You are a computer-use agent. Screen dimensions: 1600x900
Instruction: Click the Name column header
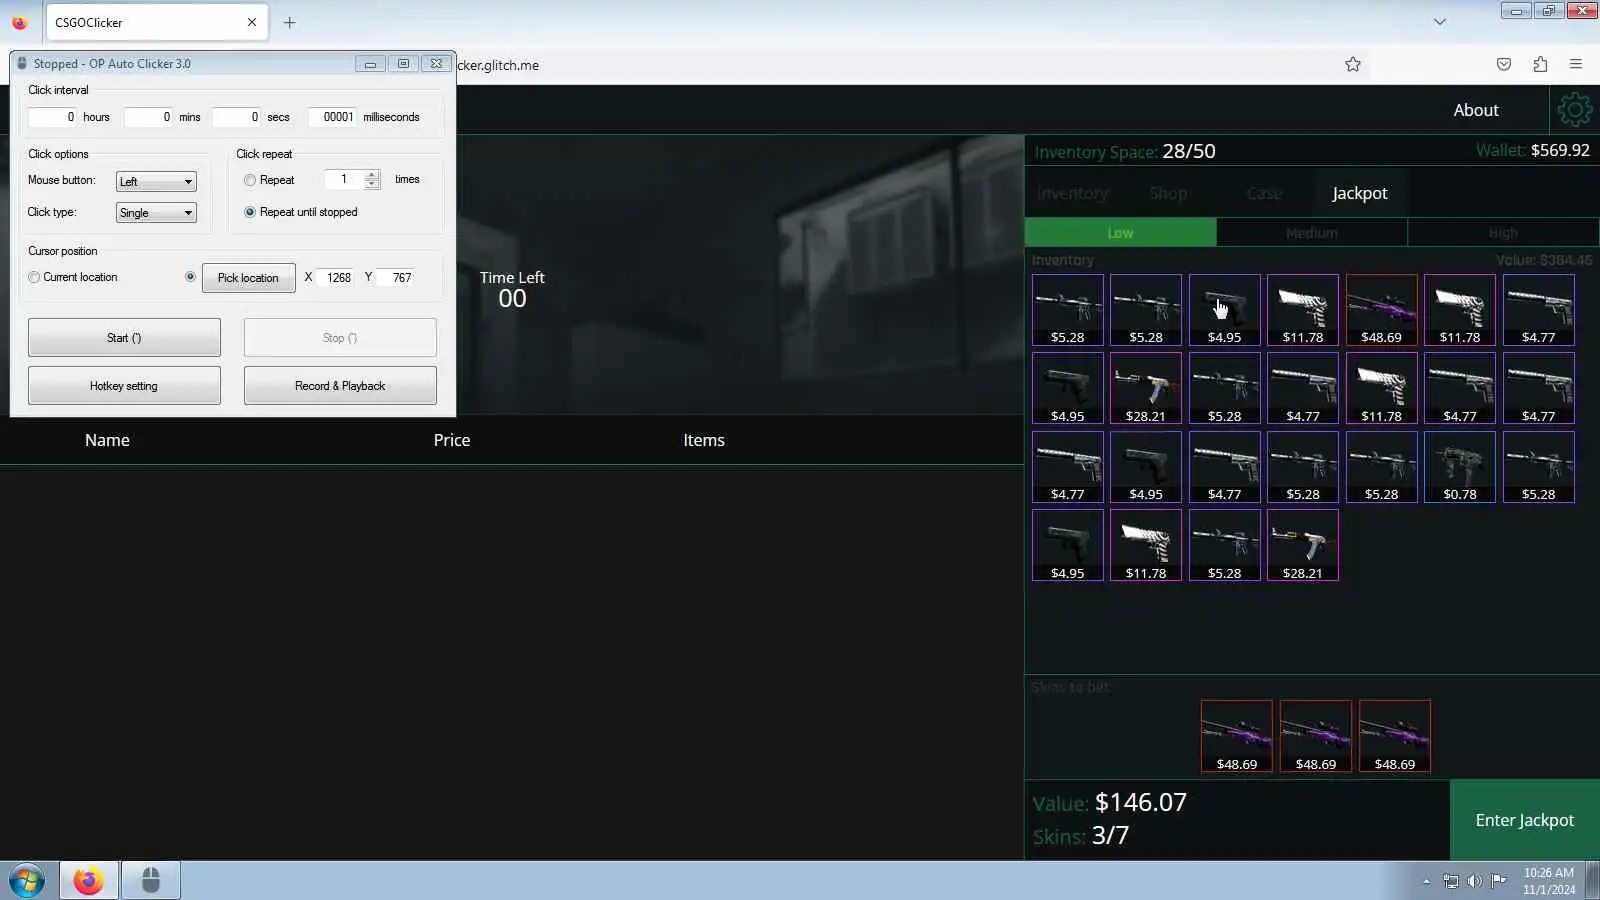[x=107, y=440]
